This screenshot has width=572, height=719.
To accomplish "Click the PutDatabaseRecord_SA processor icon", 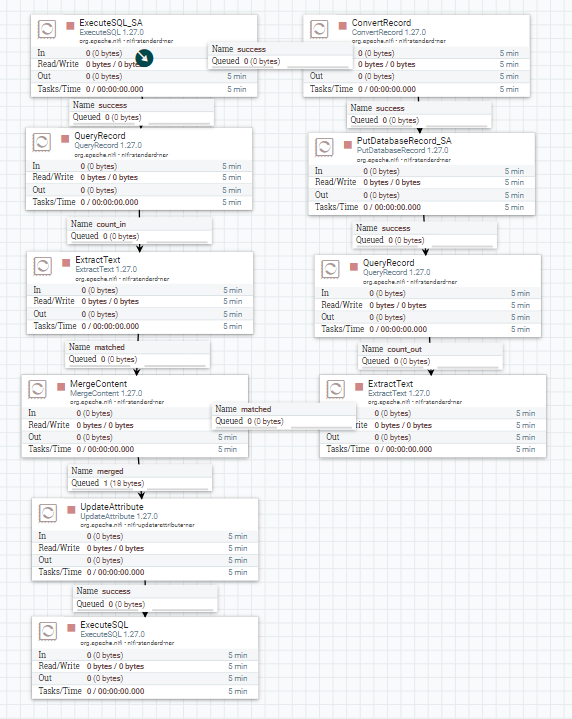I will pos(324,147).
